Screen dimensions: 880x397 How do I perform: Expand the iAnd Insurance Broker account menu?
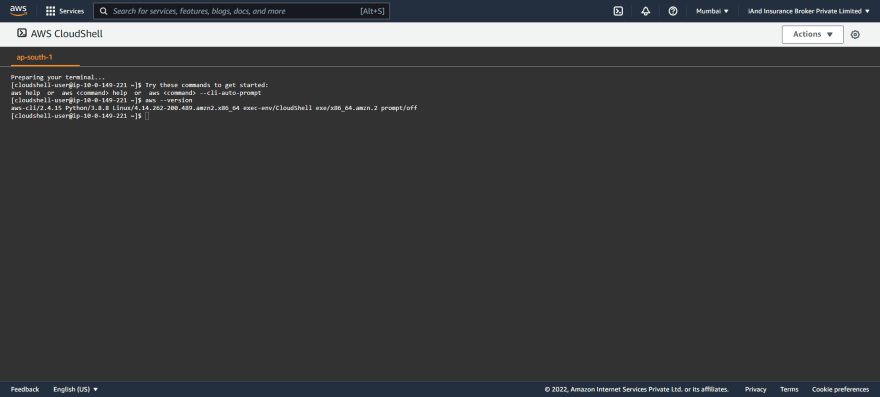click(809, 11)
